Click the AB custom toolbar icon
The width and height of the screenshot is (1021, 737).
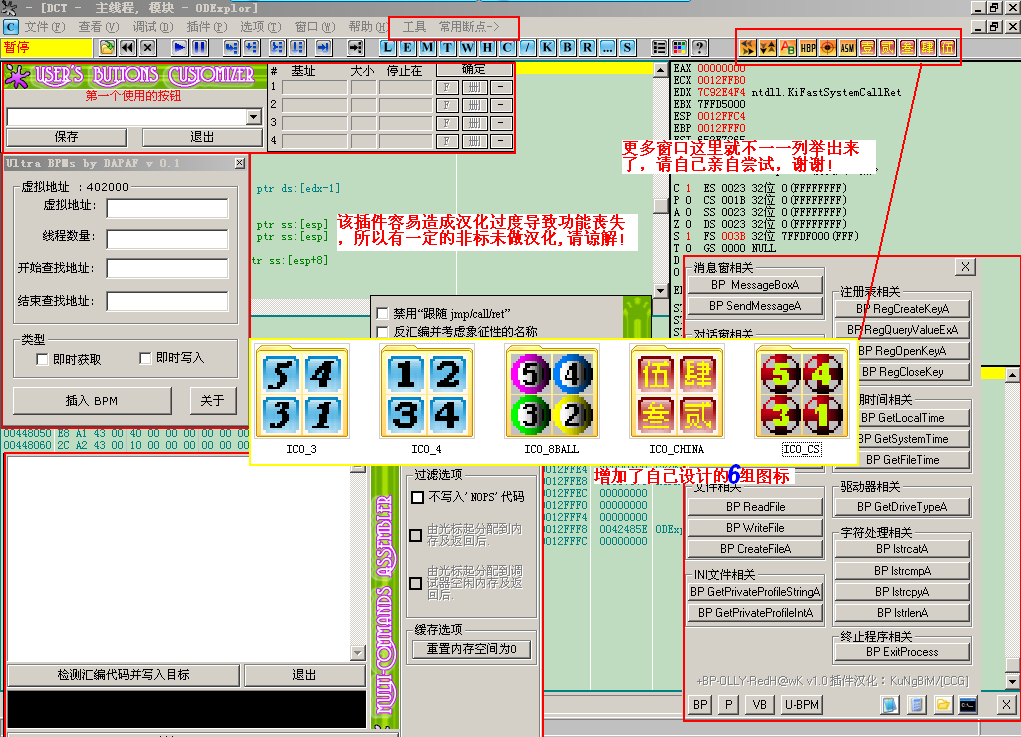point(787,48)
